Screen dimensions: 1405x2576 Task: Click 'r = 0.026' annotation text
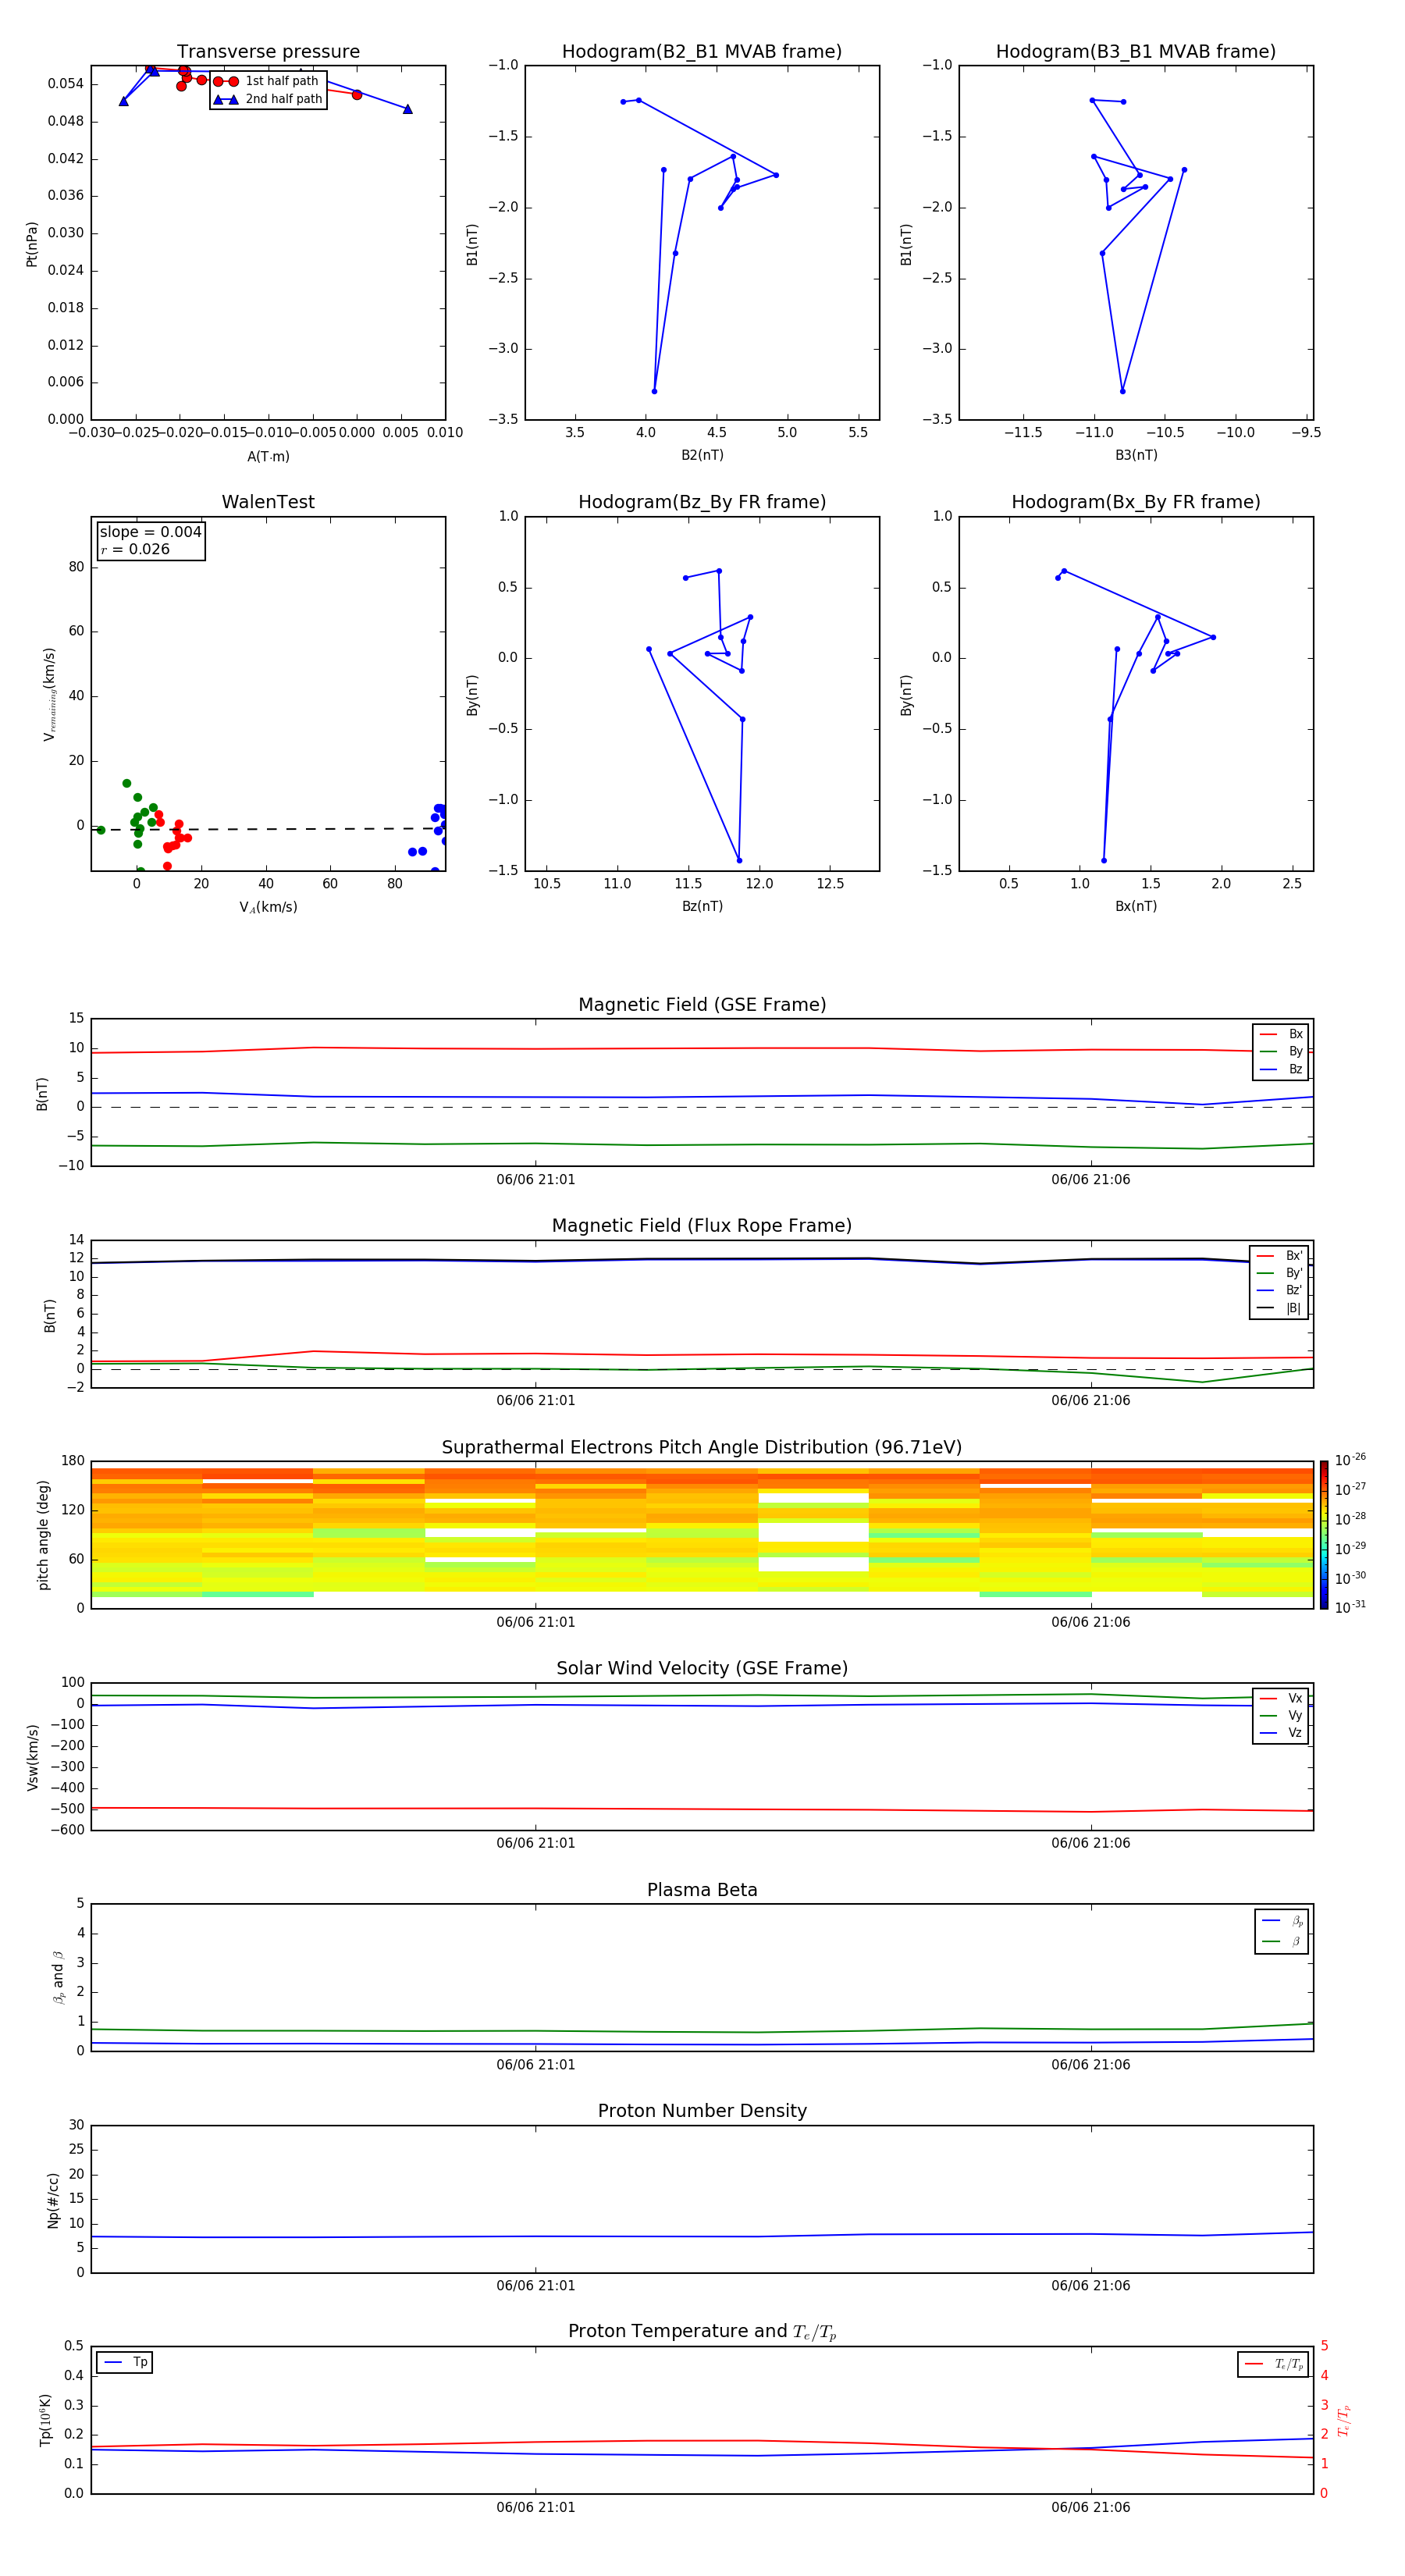135,549
